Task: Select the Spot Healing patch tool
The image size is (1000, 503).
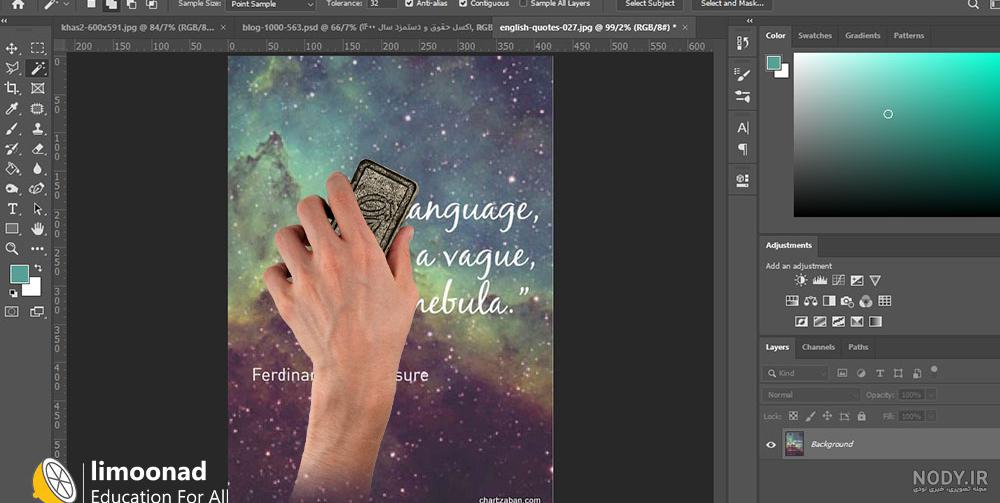Action: pyautogui.click(x=38, y=108)
